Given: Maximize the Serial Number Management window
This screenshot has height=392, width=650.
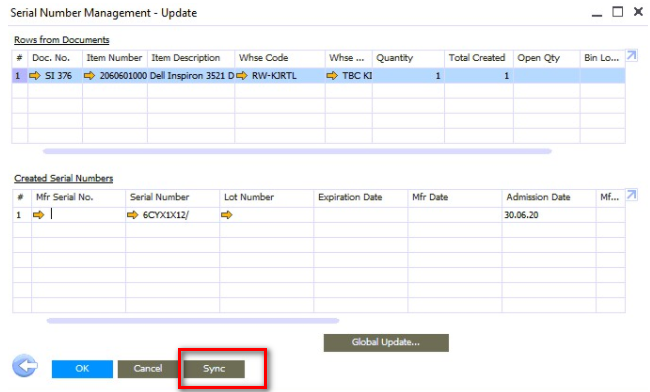Looking at the screenshot, I should [618, 12].
